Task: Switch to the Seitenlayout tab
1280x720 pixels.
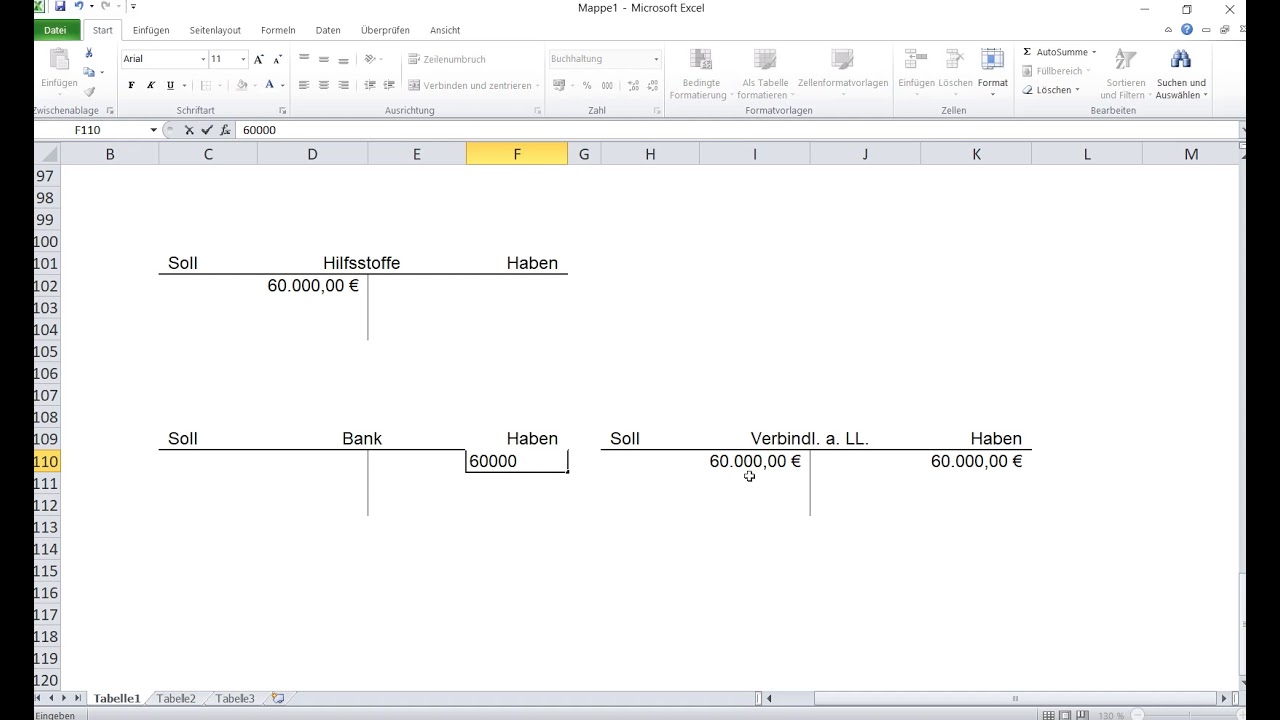Action: click(x=215, y=30)
